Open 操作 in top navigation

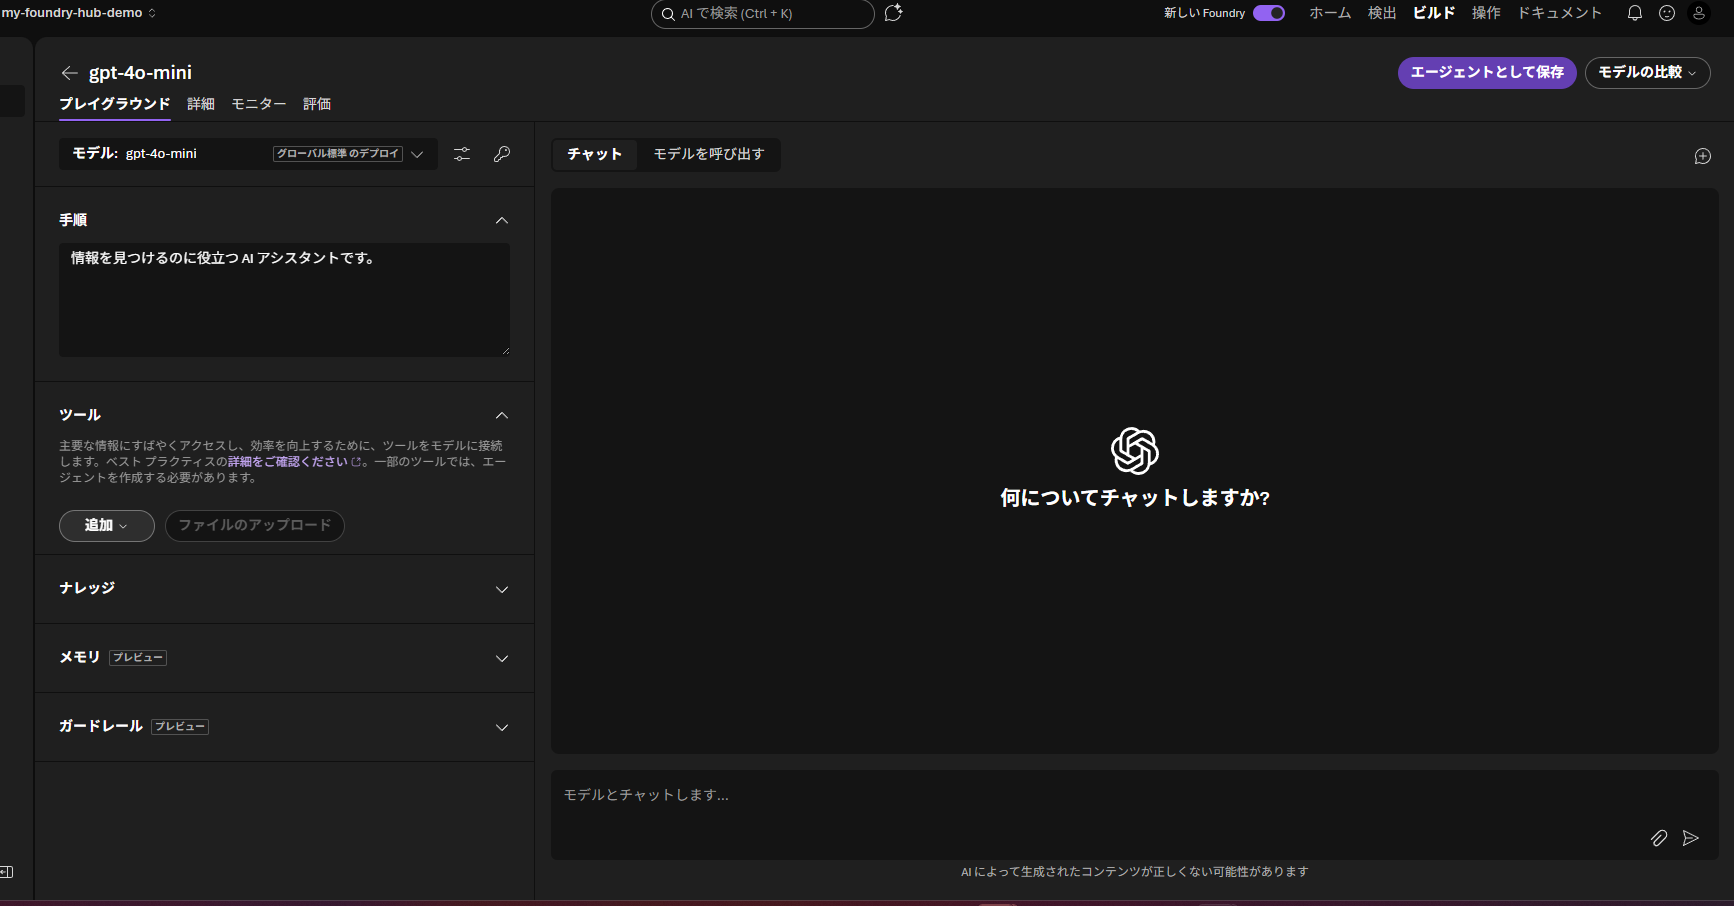coord(1486,13)
